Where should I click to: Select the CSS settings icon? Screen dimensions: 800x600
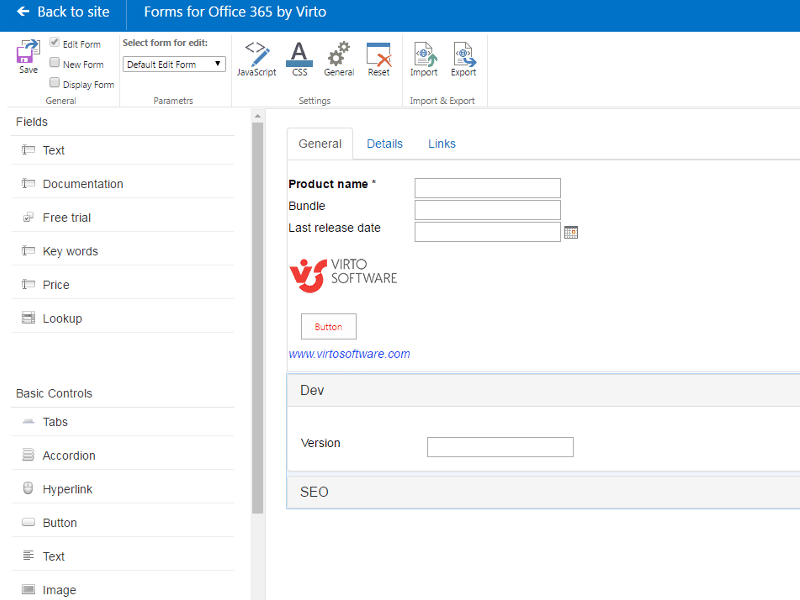pyautogui.click(x=299, y=58)
